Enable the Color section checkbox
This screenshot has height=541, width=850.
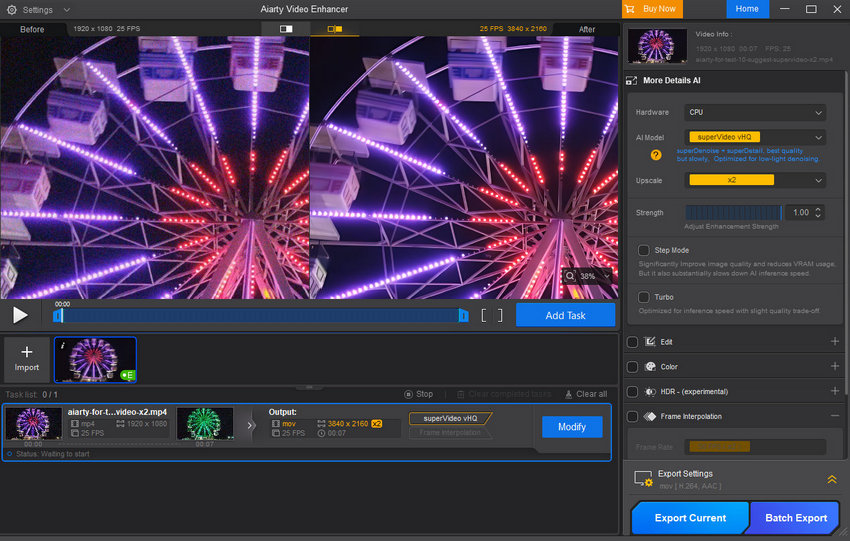(632, 367)
